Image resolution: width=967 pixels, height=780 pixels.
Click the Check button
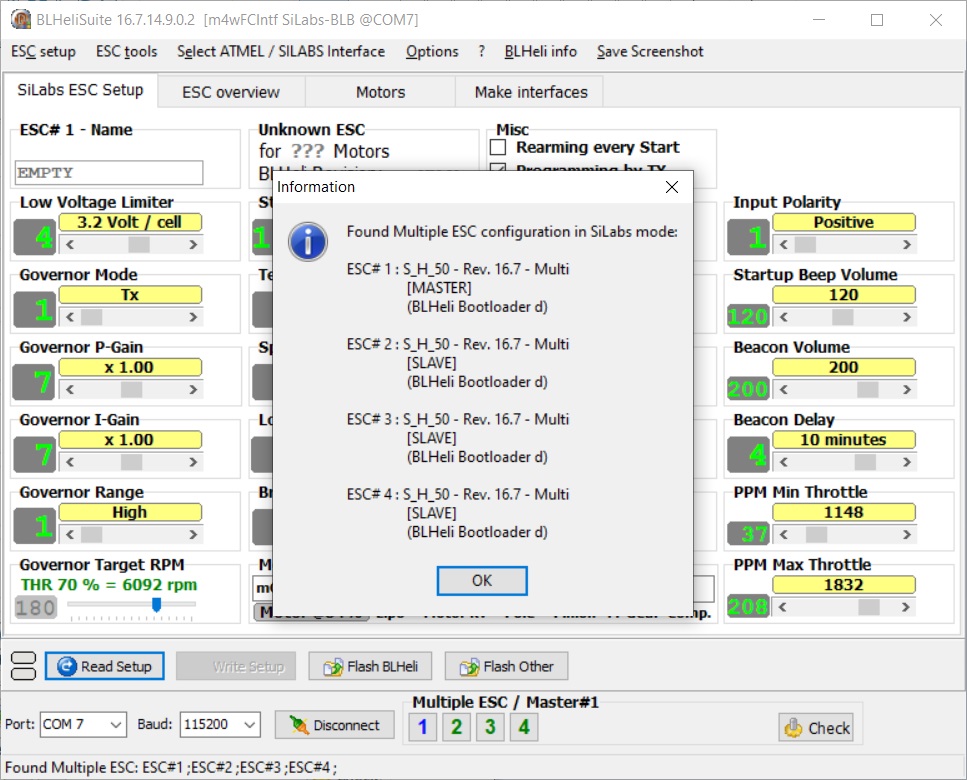tap(816, 728)
